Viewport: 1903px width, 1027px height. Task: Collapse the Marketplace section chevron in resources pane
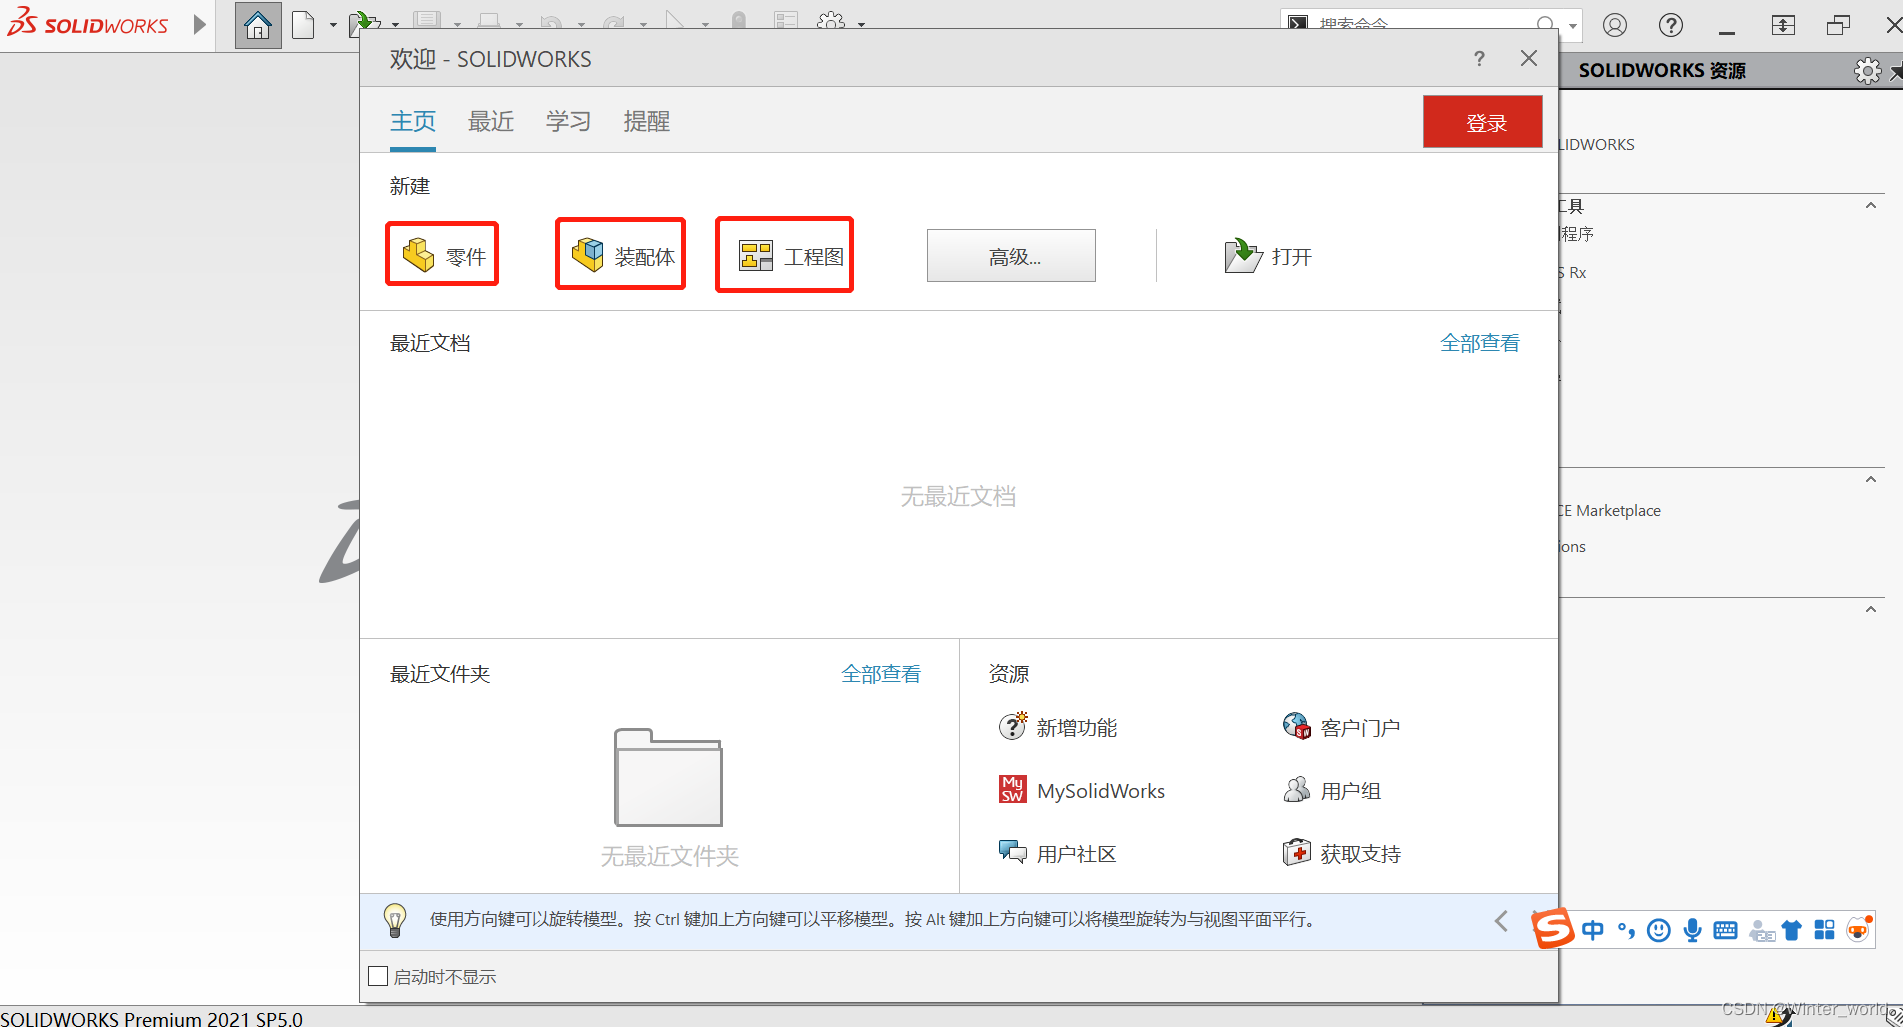tap(1871, 480)
